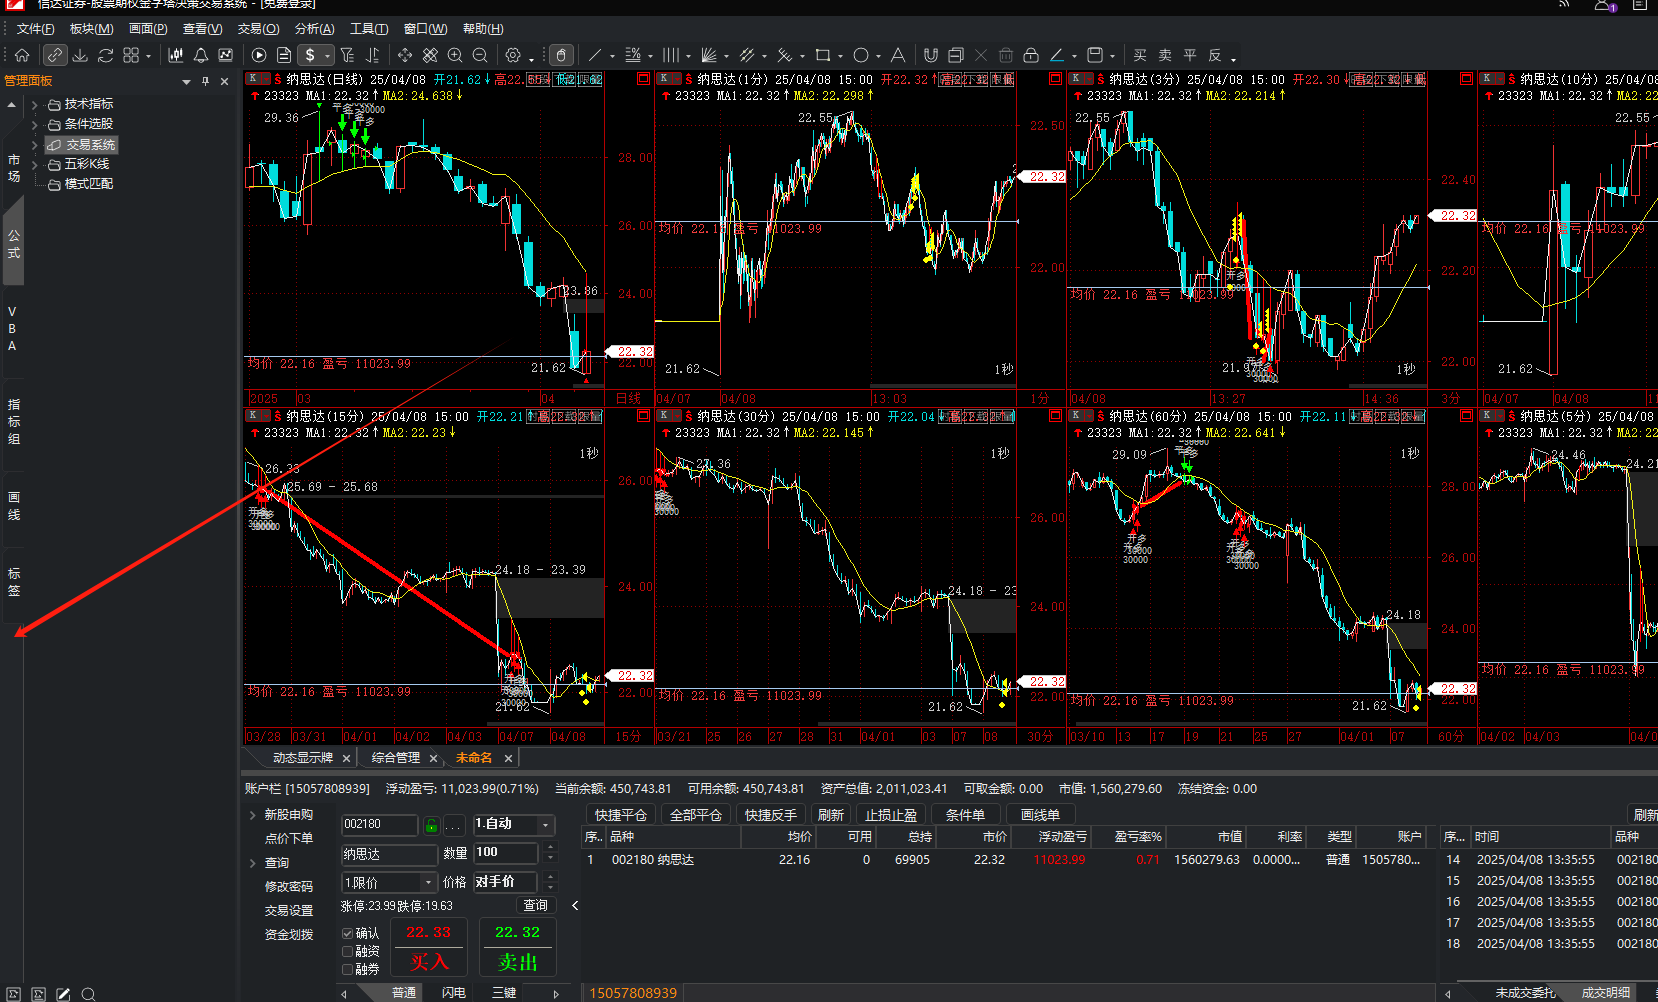Click the candlestick chart icon
This screenshot has width=1658, height=1002.
(176, 55)
